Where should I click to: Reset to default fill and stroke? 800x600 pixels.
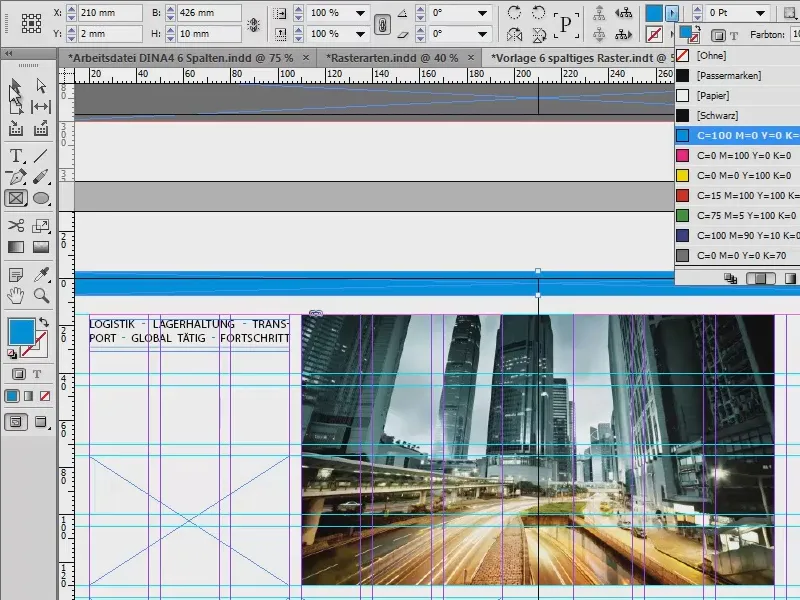coord(11,354)
